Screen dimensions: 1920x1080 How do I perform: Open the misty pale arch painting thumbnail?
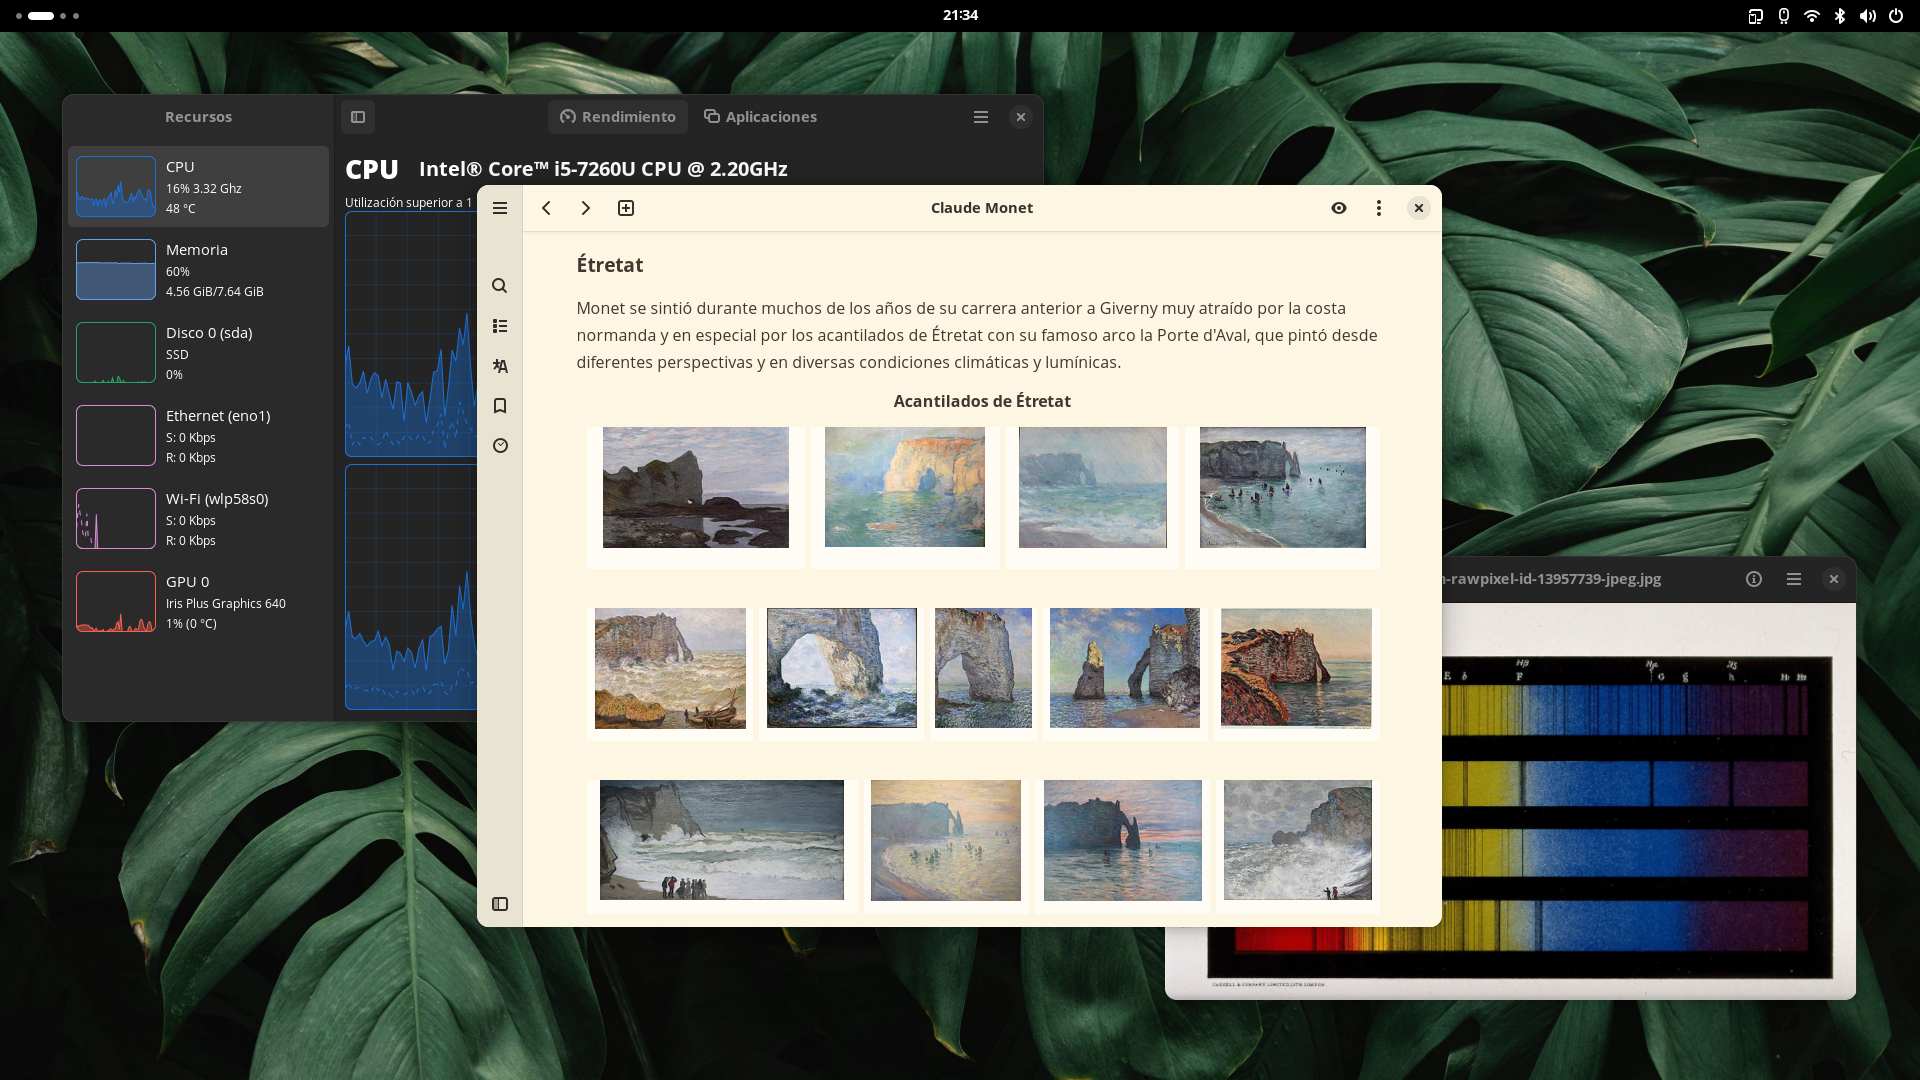pyautogui.click(x=1093, y=487)
